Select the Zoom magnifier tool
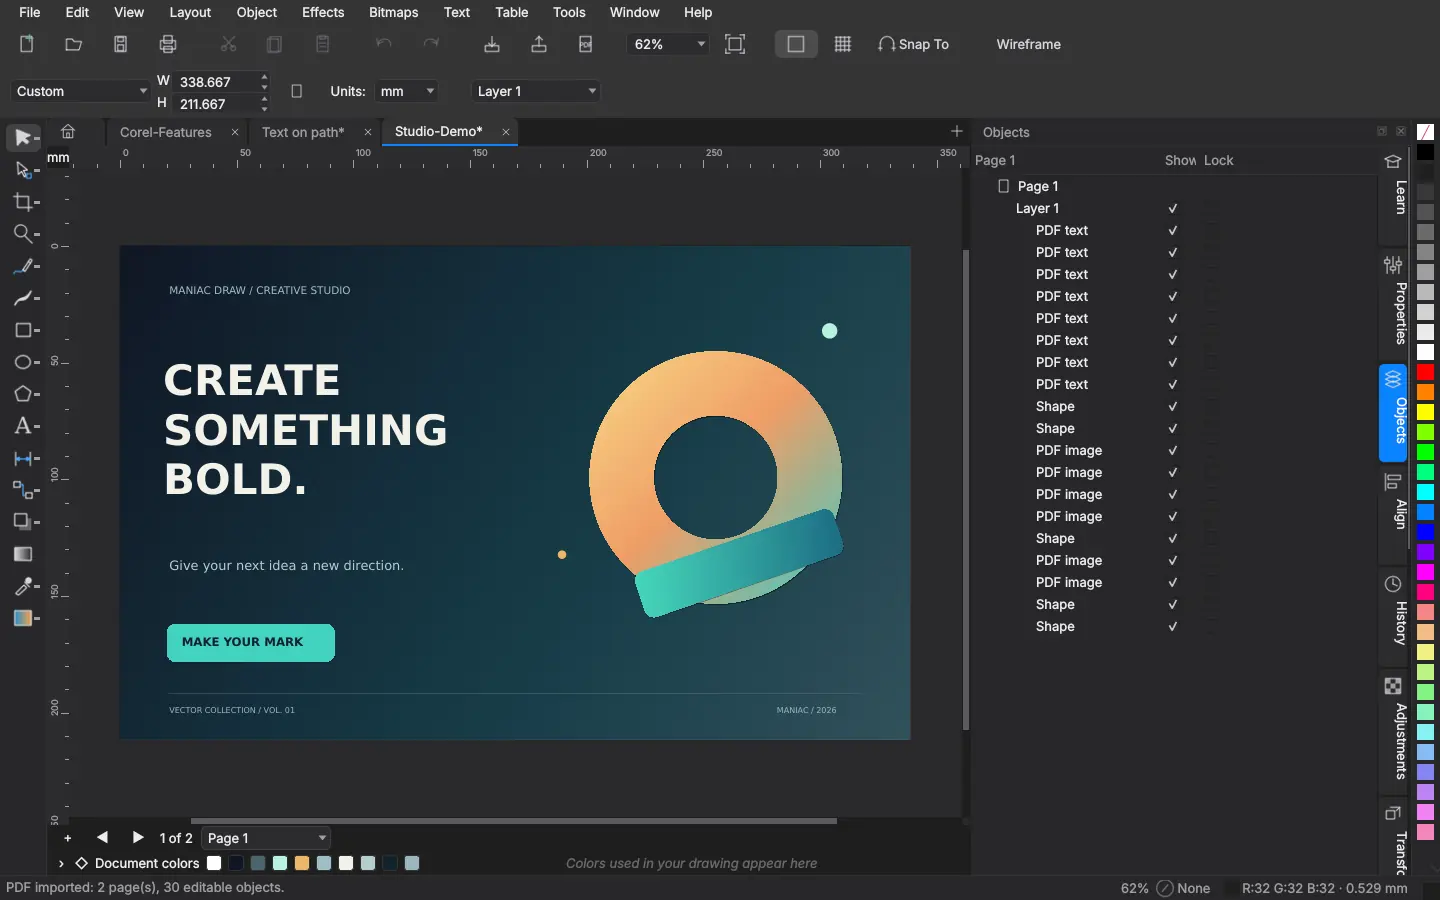 24,234
